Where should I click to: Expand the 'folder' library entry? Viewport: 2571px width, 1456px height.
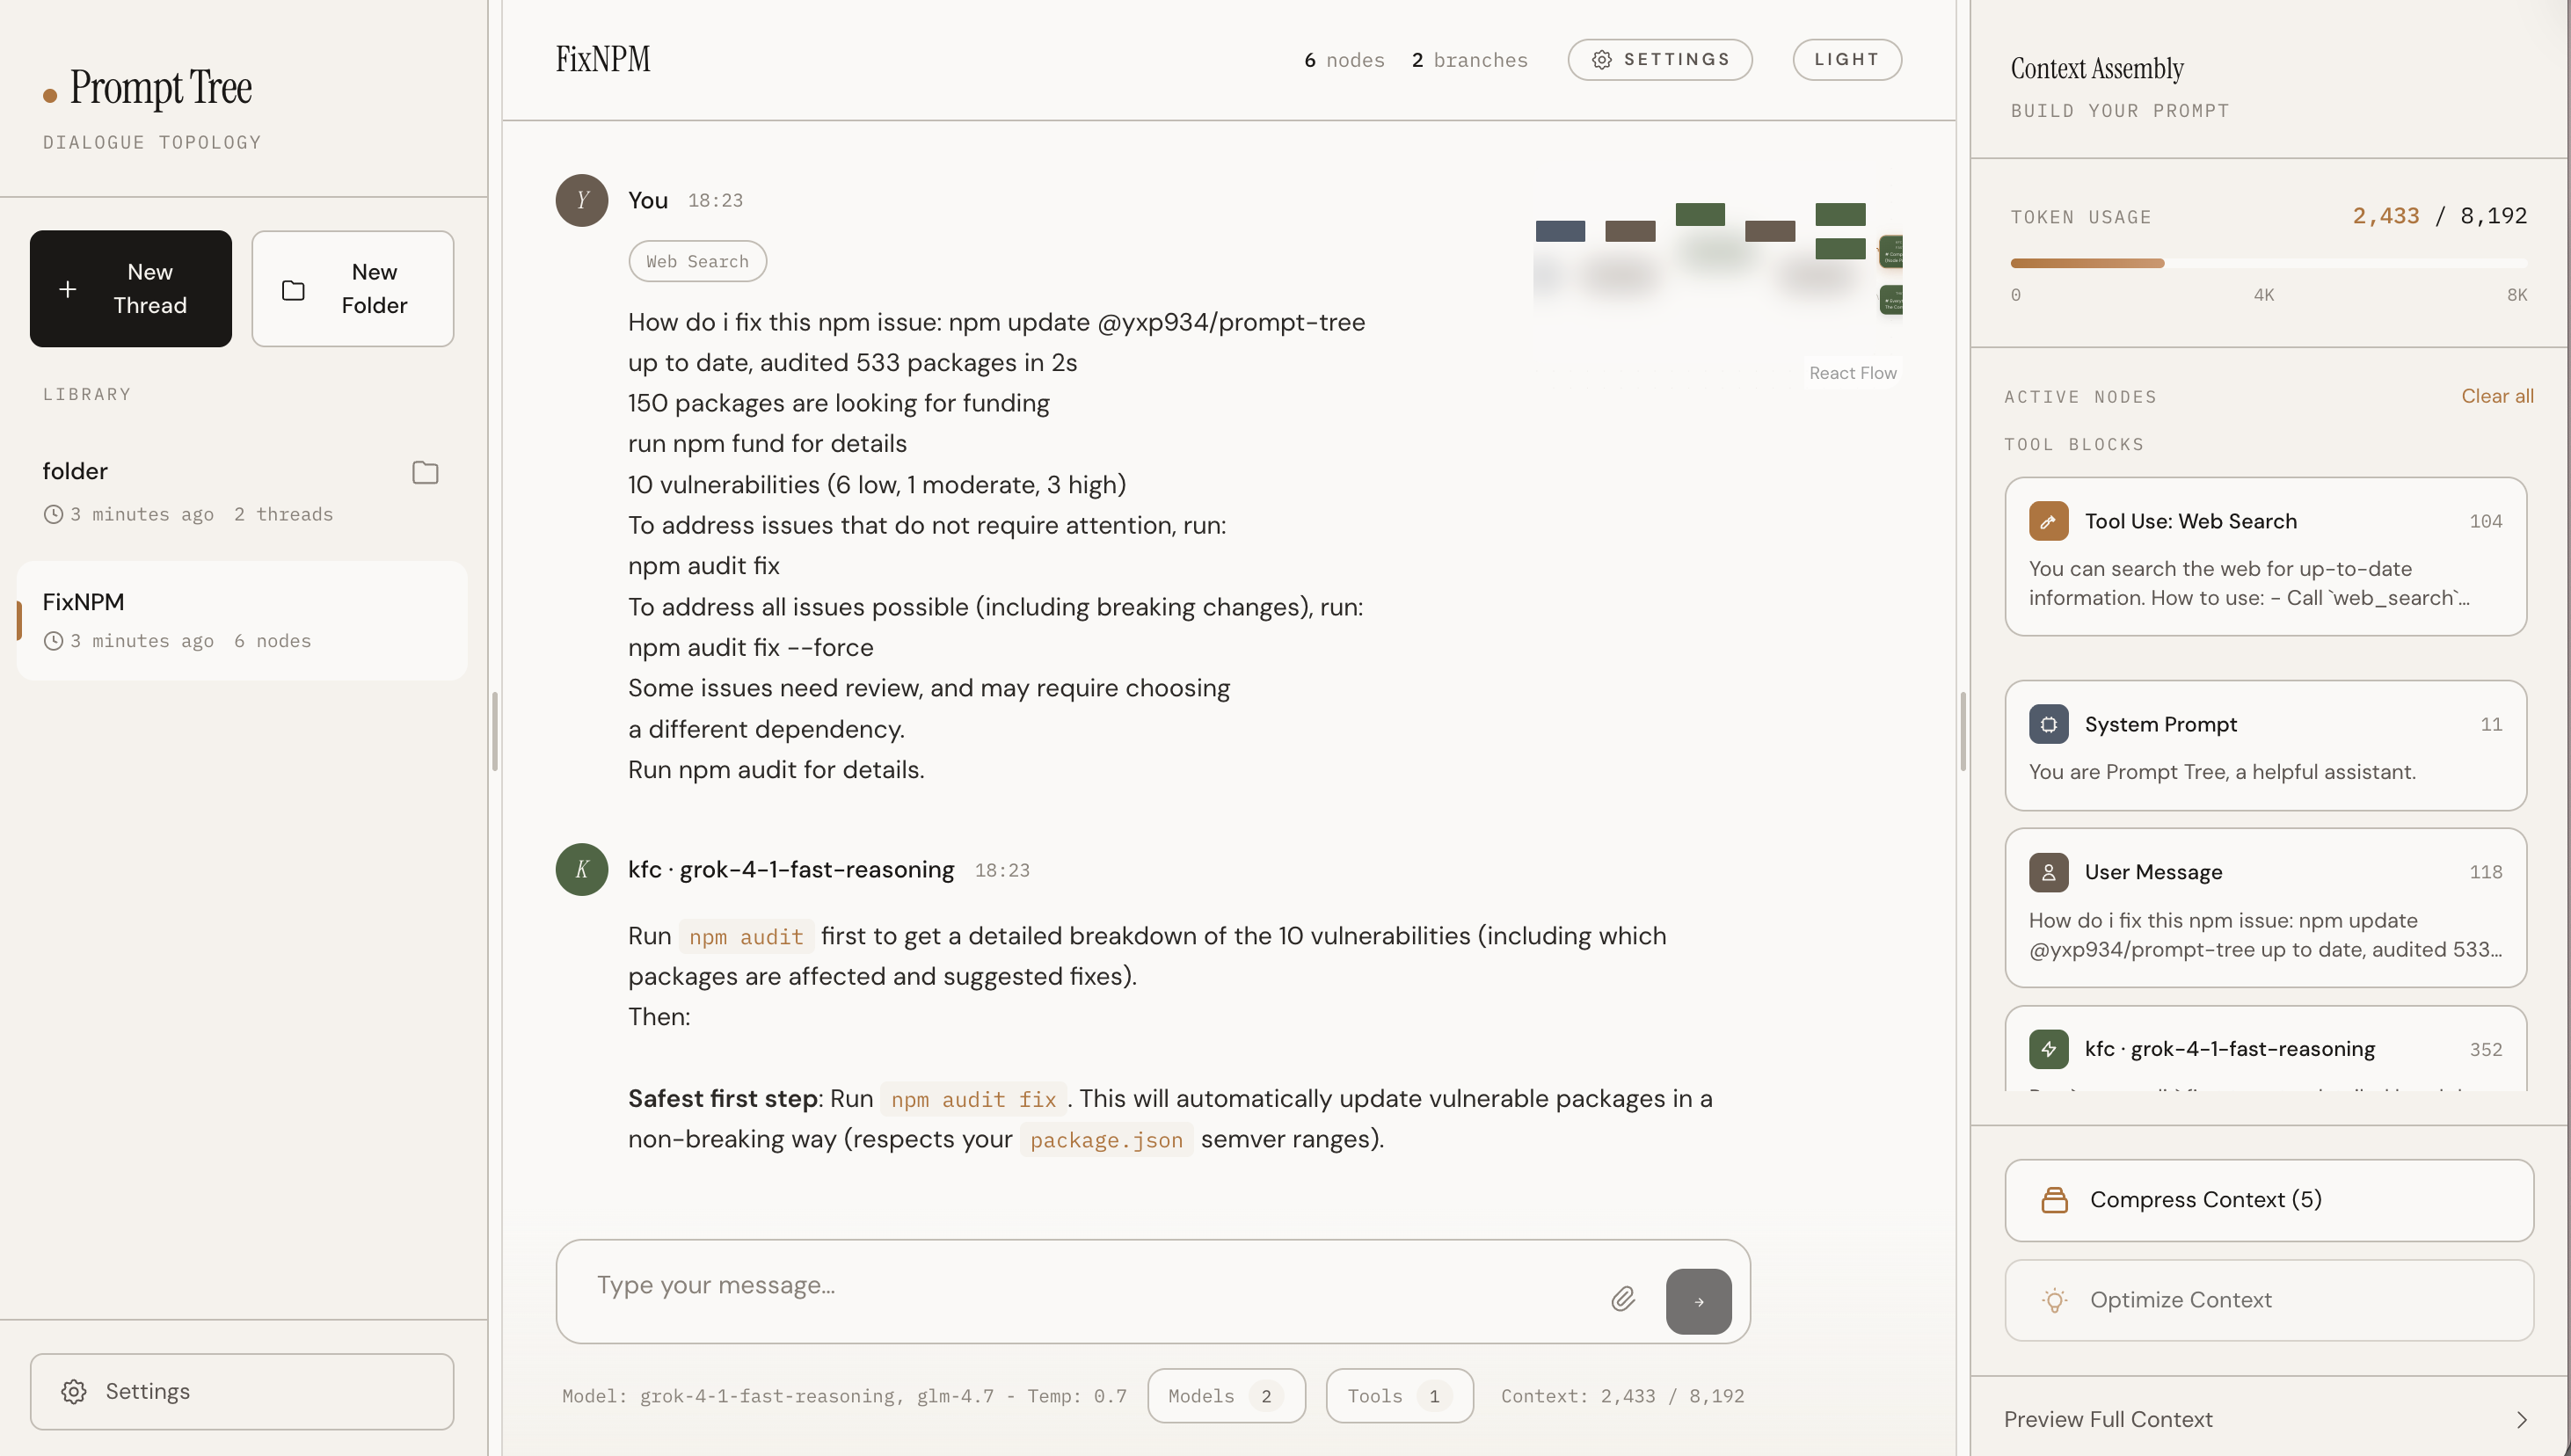coord(241,491)
